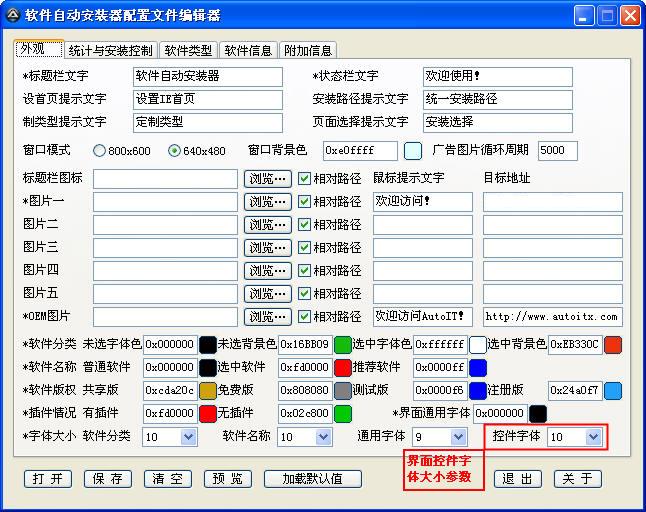Screen dimensions: 646x512
Task: Click the 状态栏文字 input field
Action: point(498,77)
